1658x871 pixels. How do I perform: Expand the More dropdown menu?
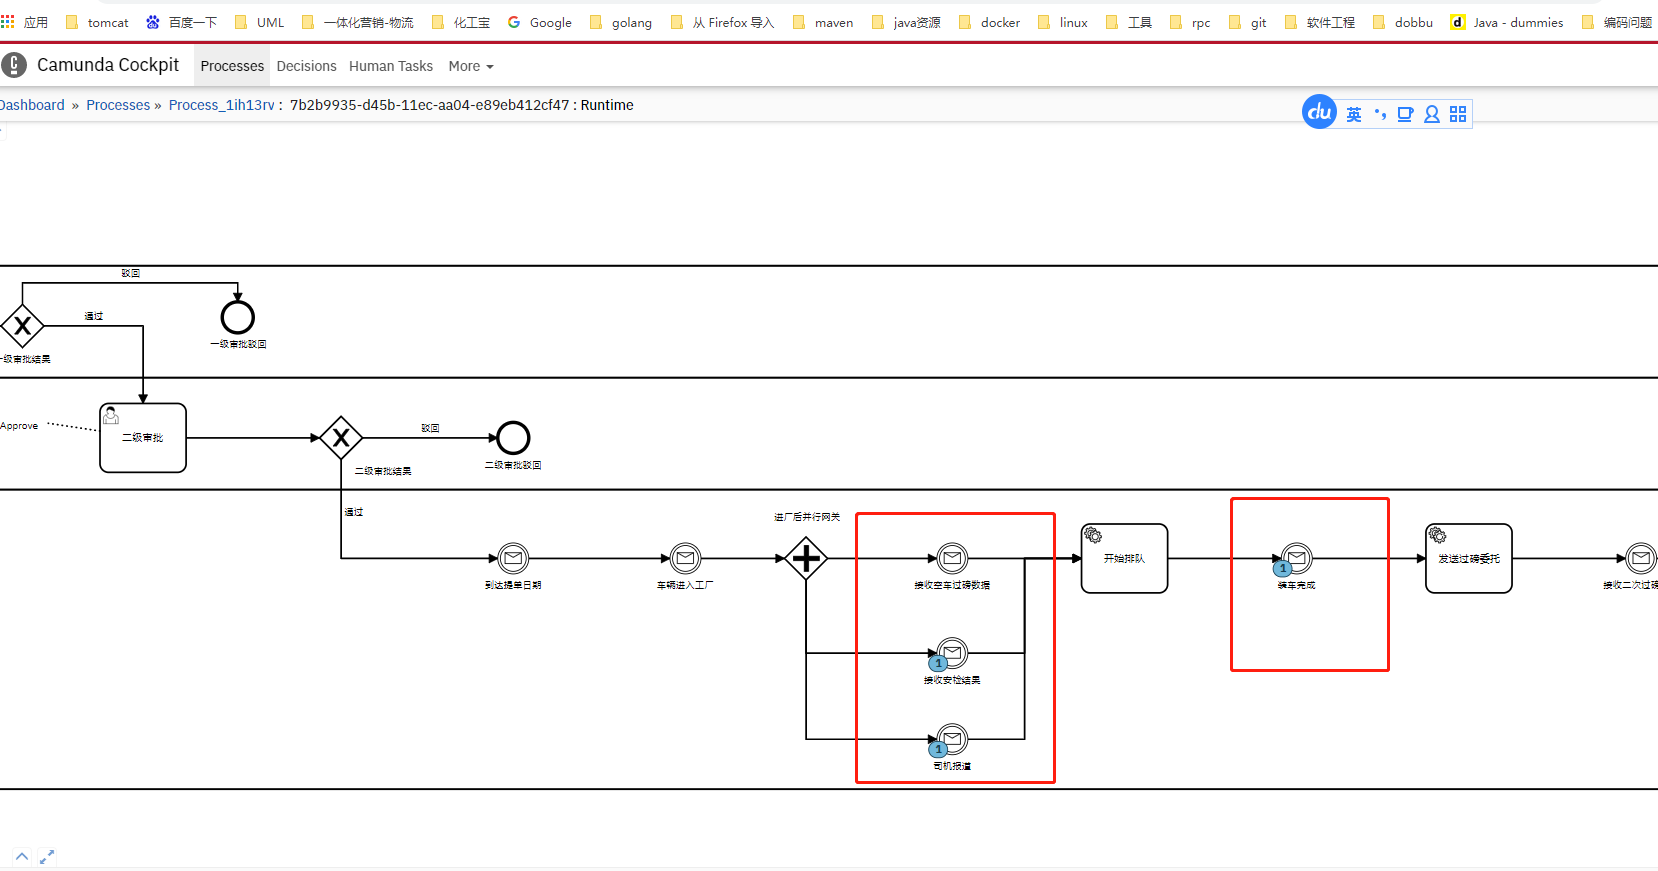471,66
